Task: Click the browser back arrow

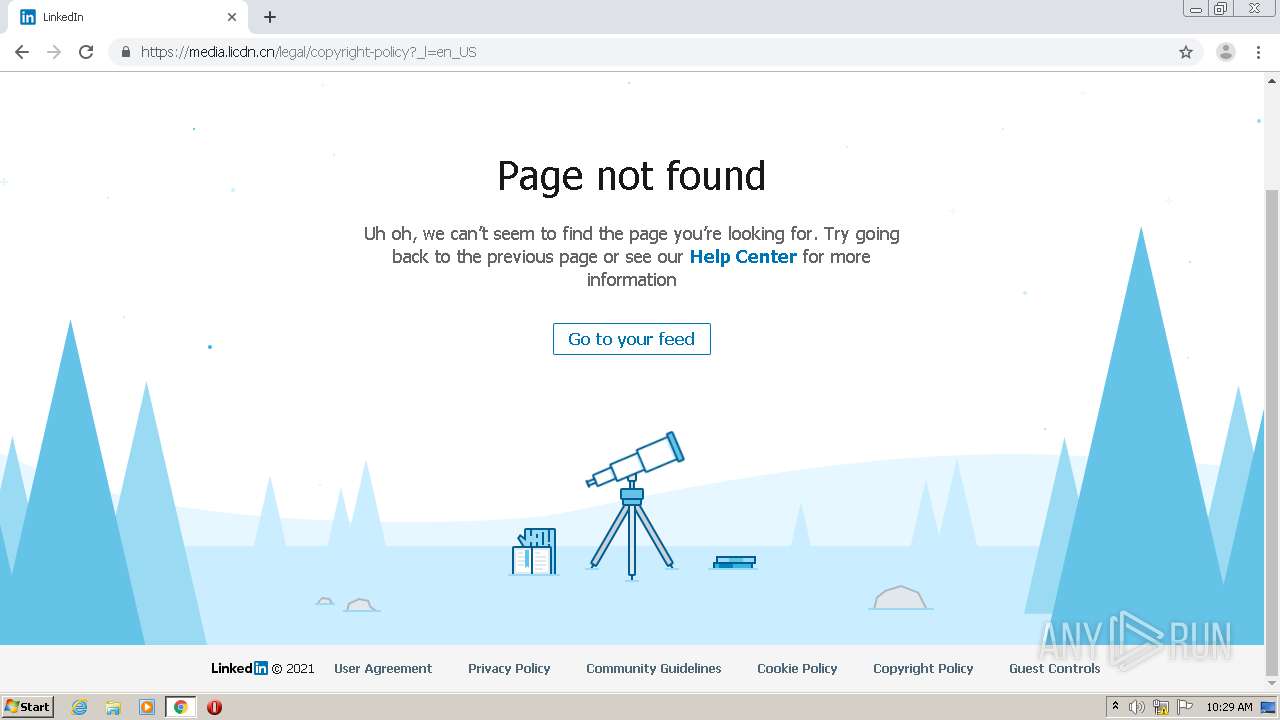Action: click(x=22, y=52)
